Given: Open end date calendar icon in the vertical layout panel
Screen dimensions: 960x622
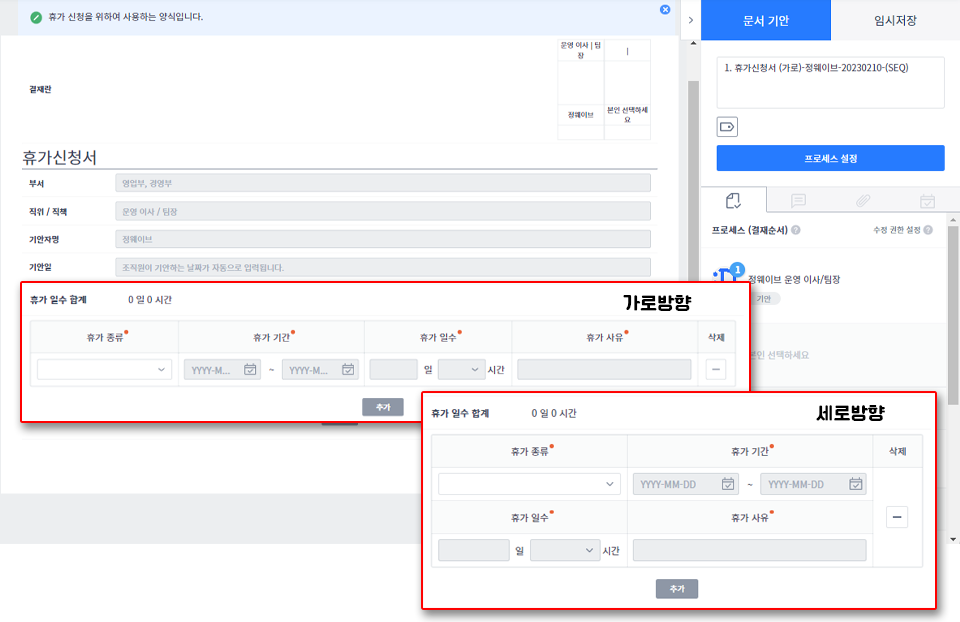Looking at the screenshot, I should coord(855,484).
